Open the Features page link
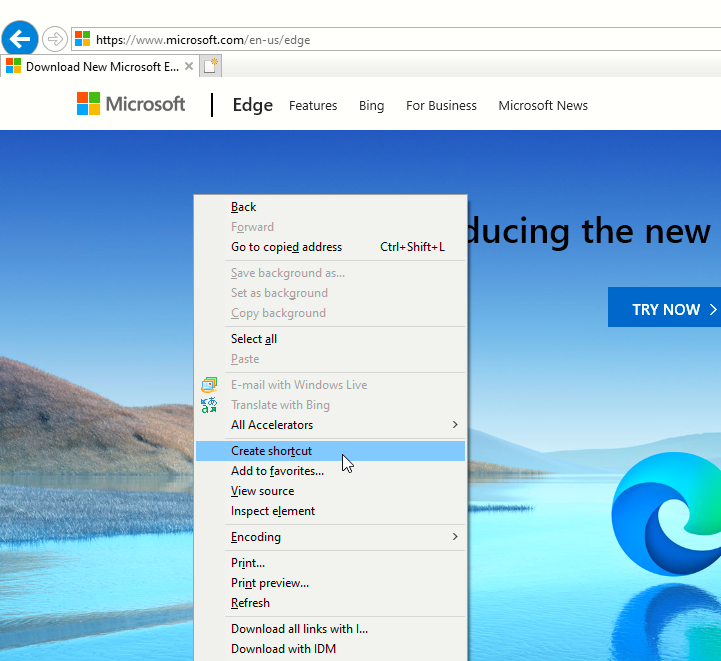Screen dimensions: 721x661 coord(313,105)
